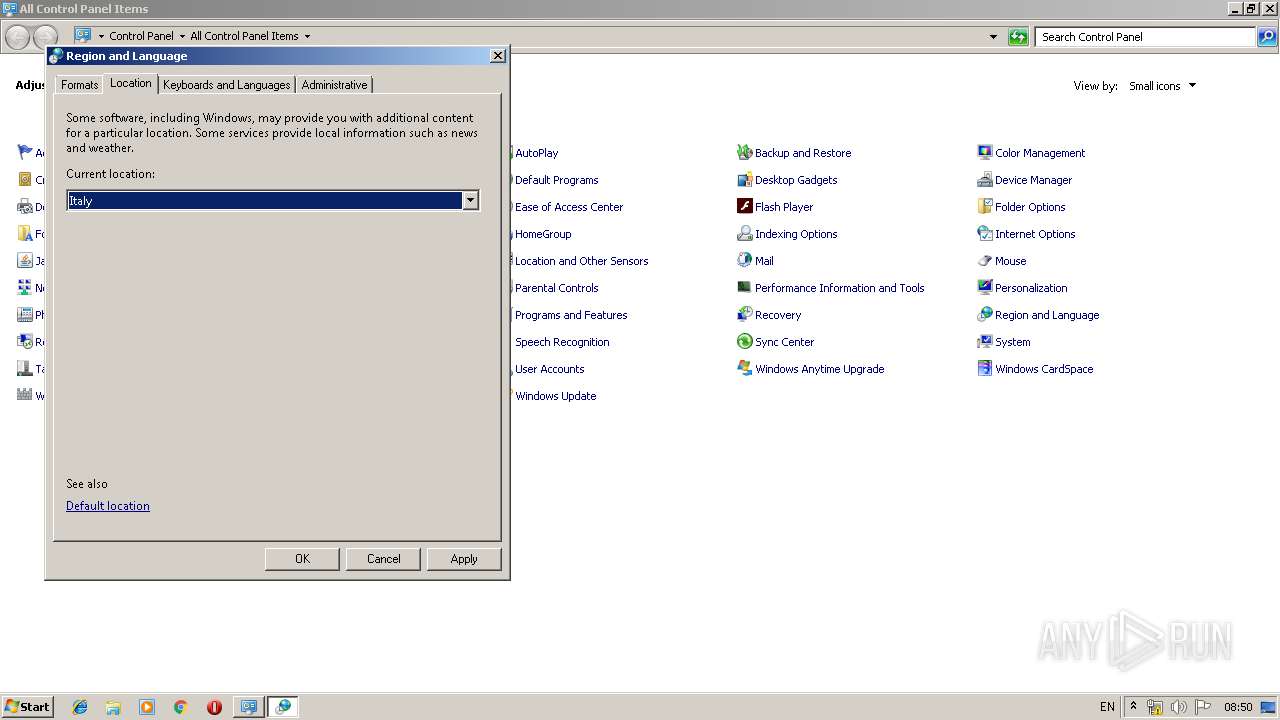Show hidden tray icons arrow
Screen dimensions: 1280x720
coord(1133,707)
